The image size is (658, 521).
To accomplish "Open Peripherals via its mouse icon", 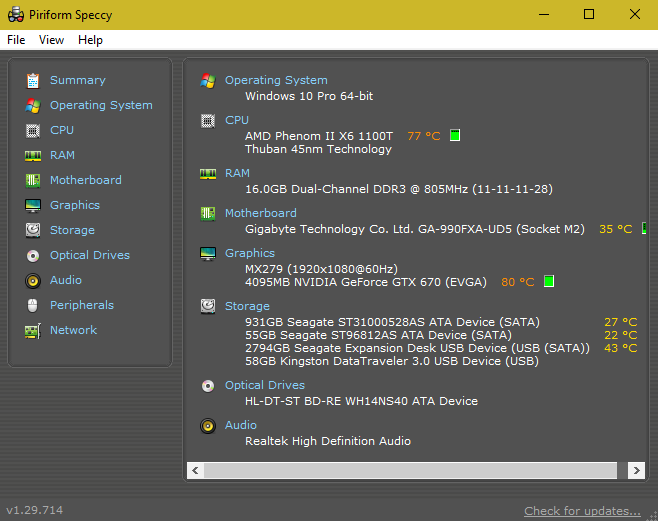I will click(33, 305).
